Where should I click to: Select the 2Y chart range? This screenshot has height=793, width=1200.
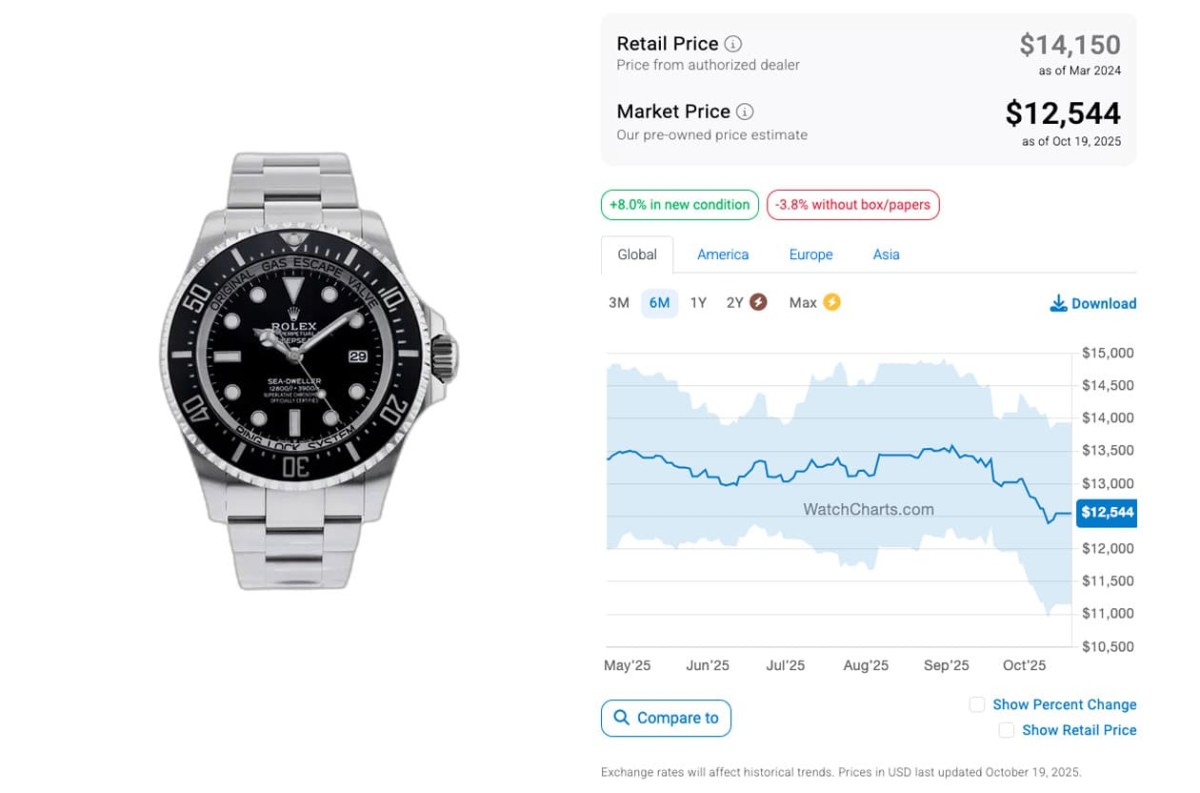point(735,303)
